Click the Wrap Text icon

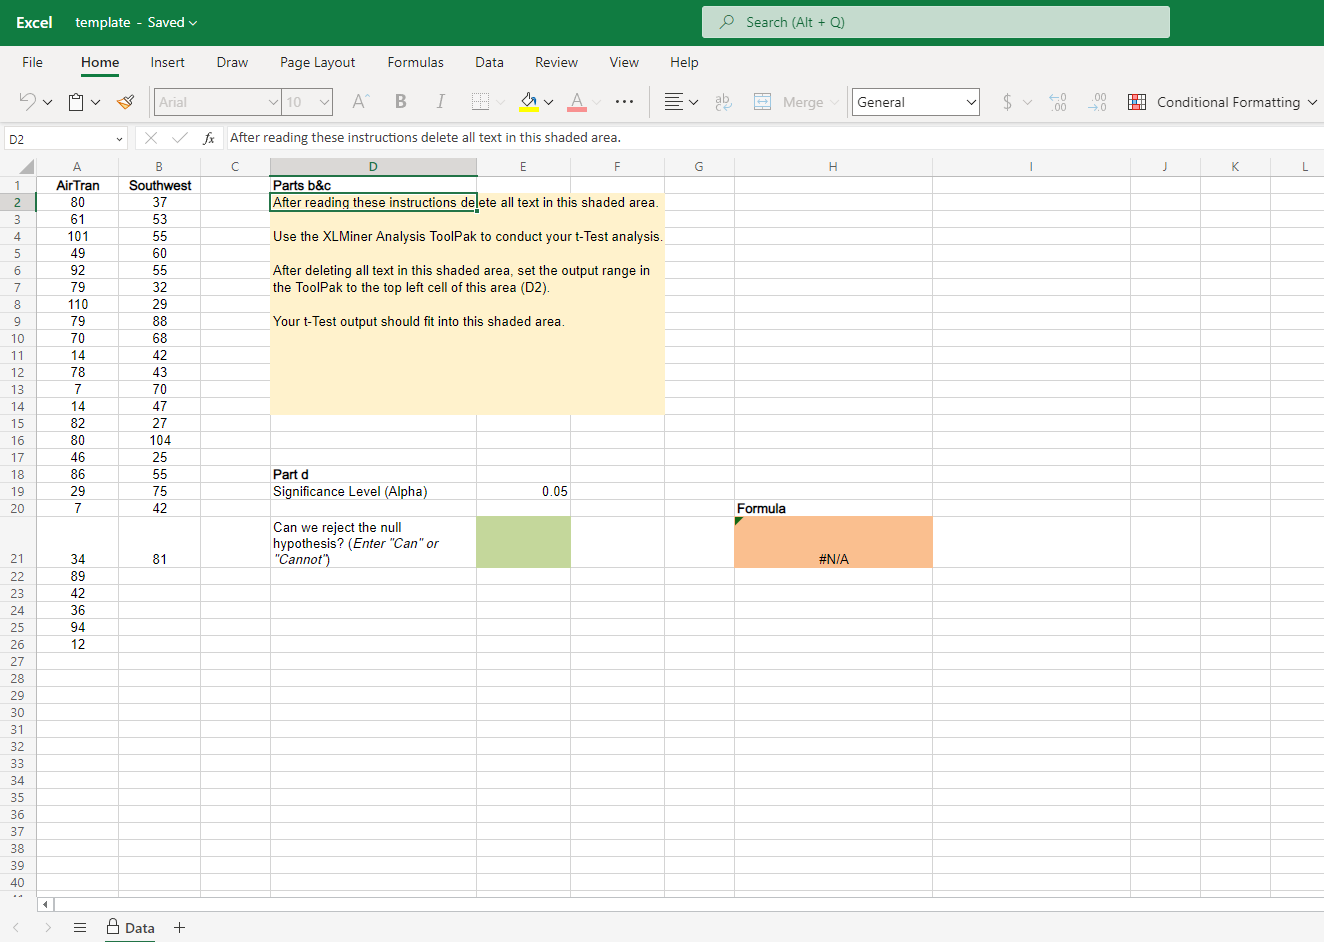click(723, 101)
